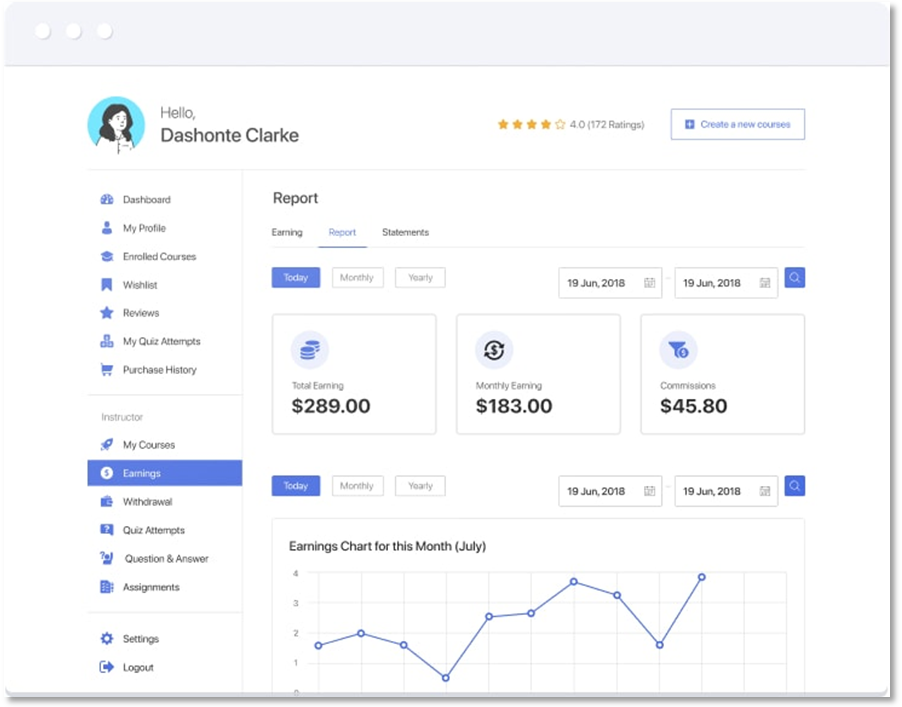Click the My Courses rocket icon

106,444
